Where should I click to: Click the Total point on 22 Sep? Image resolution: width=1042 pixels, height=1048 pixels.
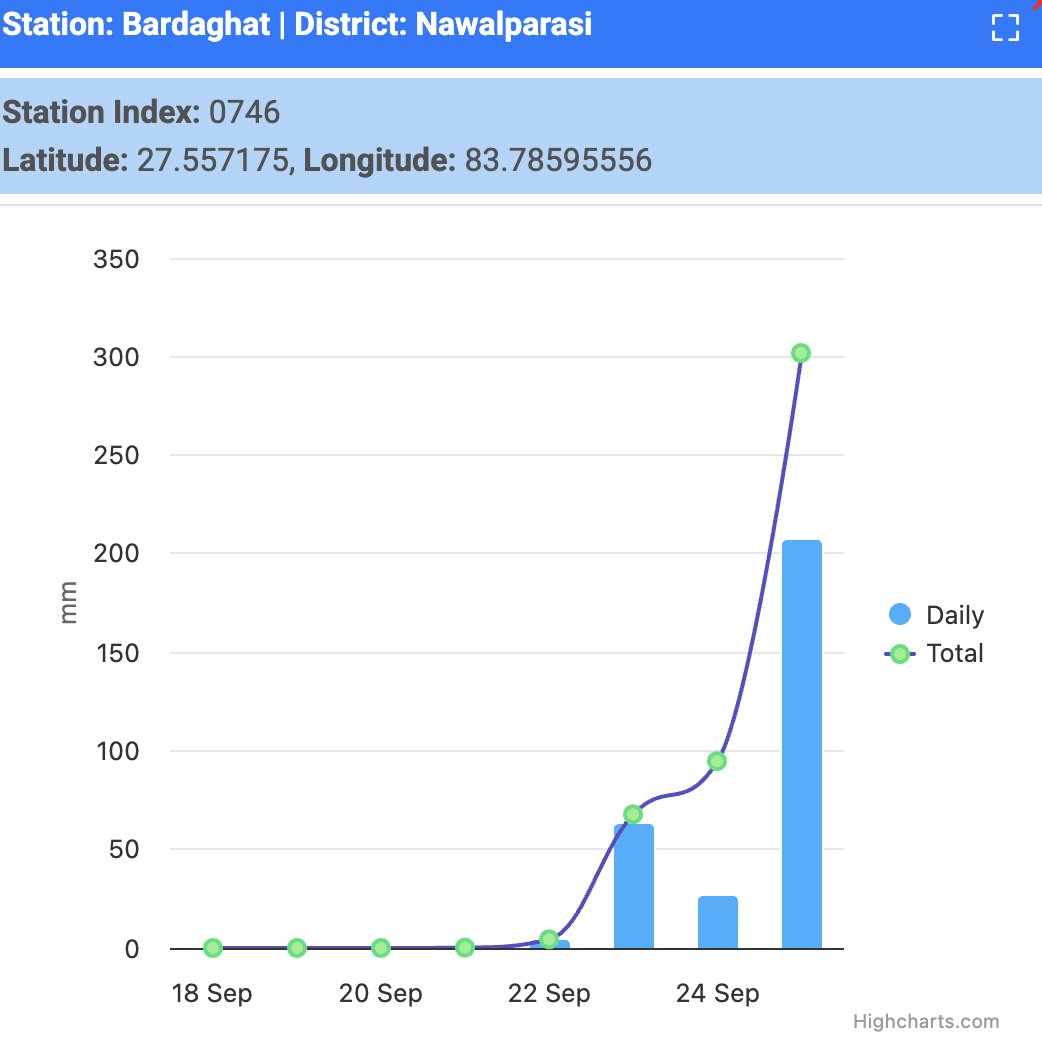point(549,939)
